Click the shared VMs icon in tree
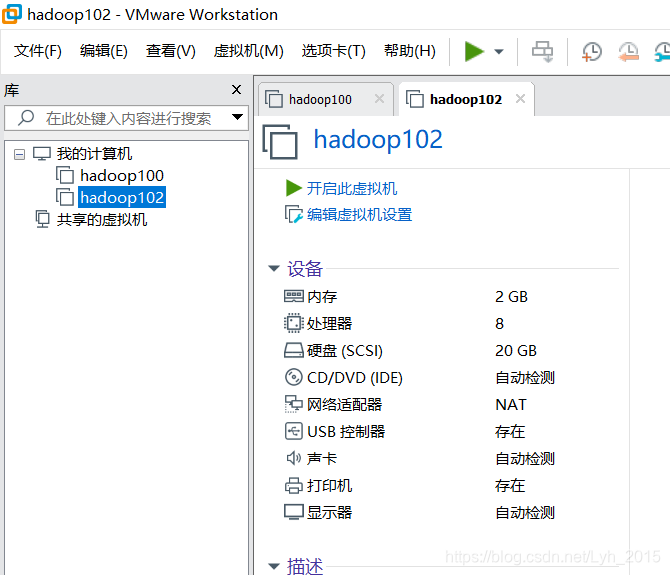This screenshot has height=575, width=670. point(42,219)
